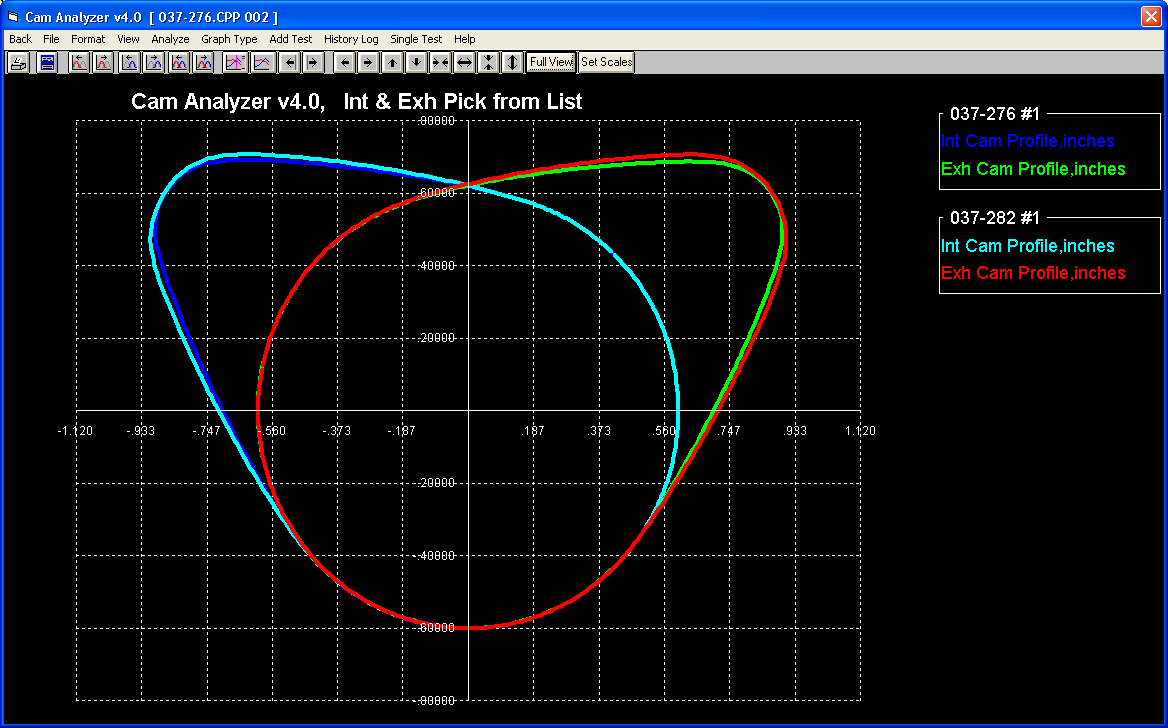Viewport: 1168px width, 728px height.
Task: Move the magenta cursor line left
Action: point(289,63)
